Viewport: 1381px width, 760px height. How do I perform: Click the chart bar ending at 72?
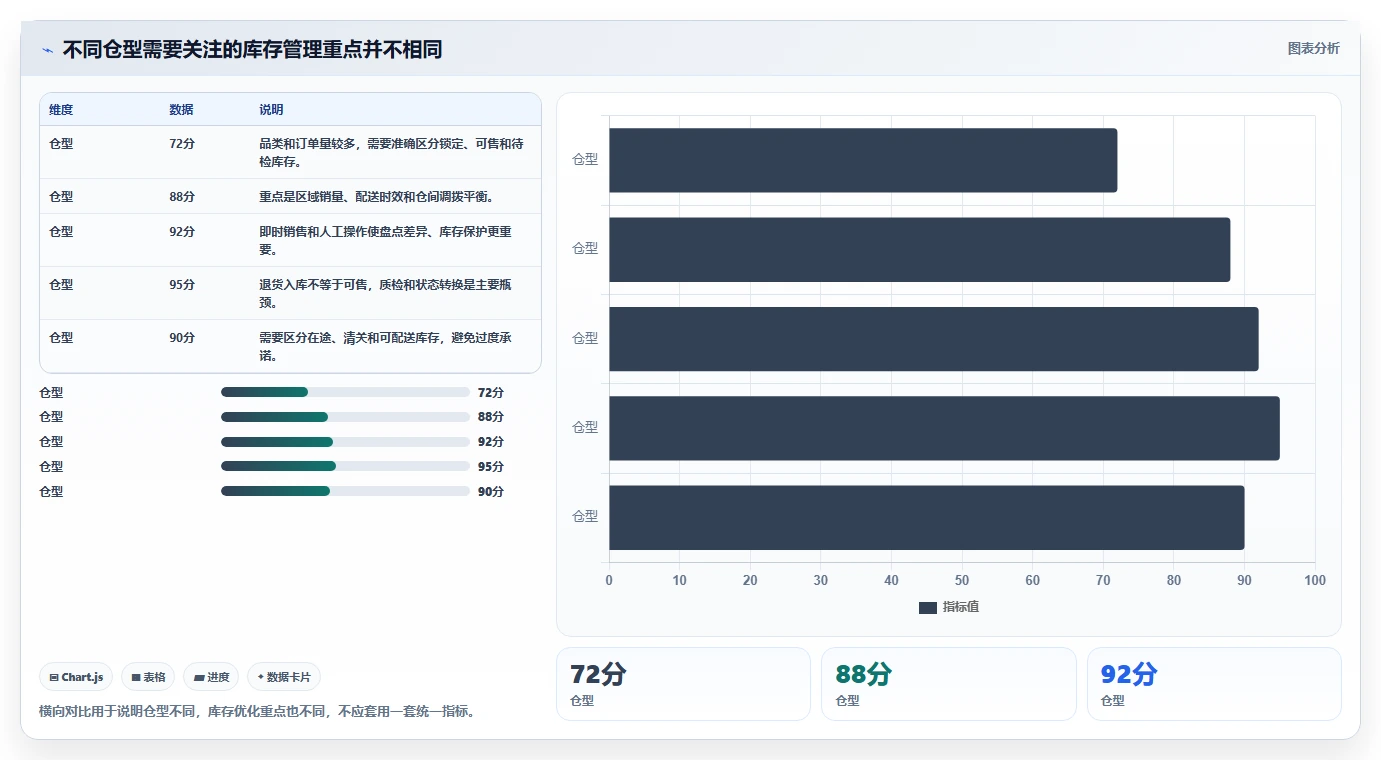pos(863,160)
